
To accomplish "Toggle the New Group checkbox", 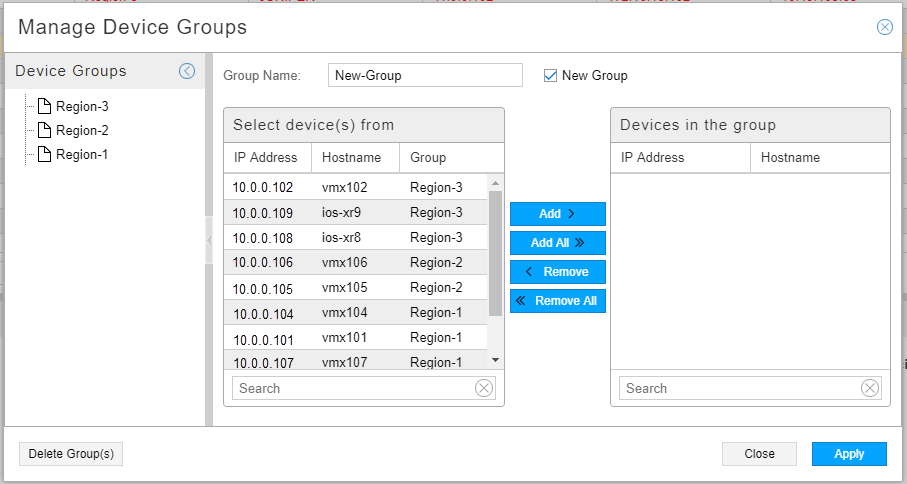I will [550, 75].
